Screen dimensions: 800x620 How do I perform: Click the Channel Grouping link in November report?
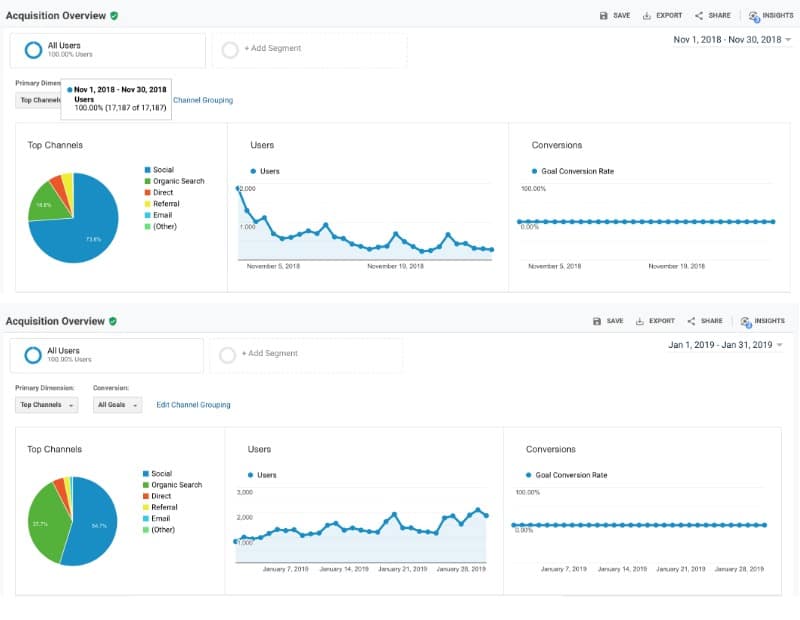click(203, 100)
